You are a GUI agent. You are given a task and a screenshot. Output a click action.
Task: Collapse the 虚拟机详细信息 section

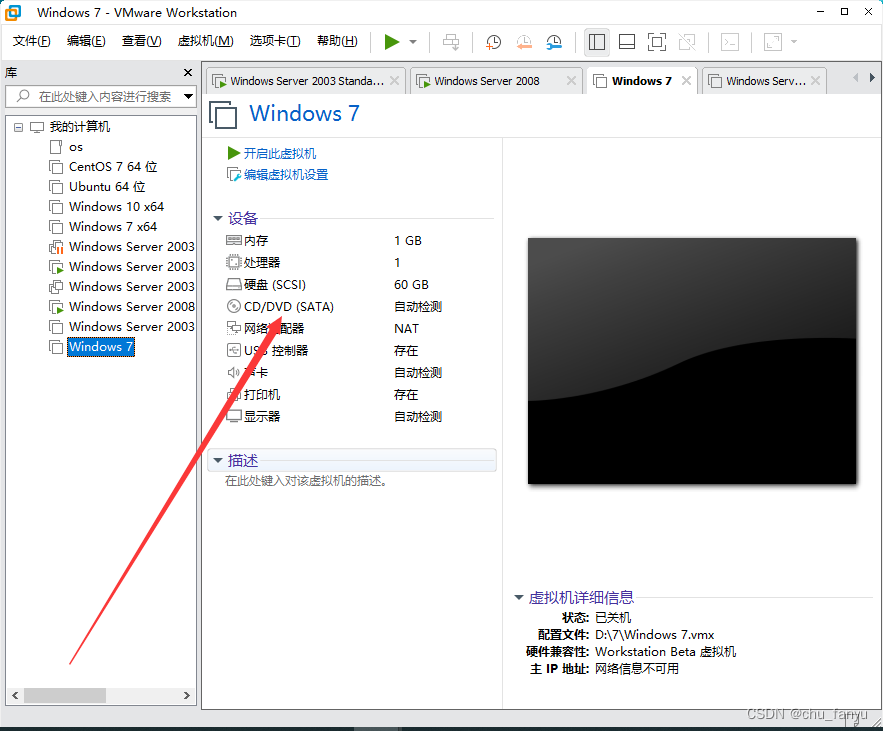tap(519, 597)
